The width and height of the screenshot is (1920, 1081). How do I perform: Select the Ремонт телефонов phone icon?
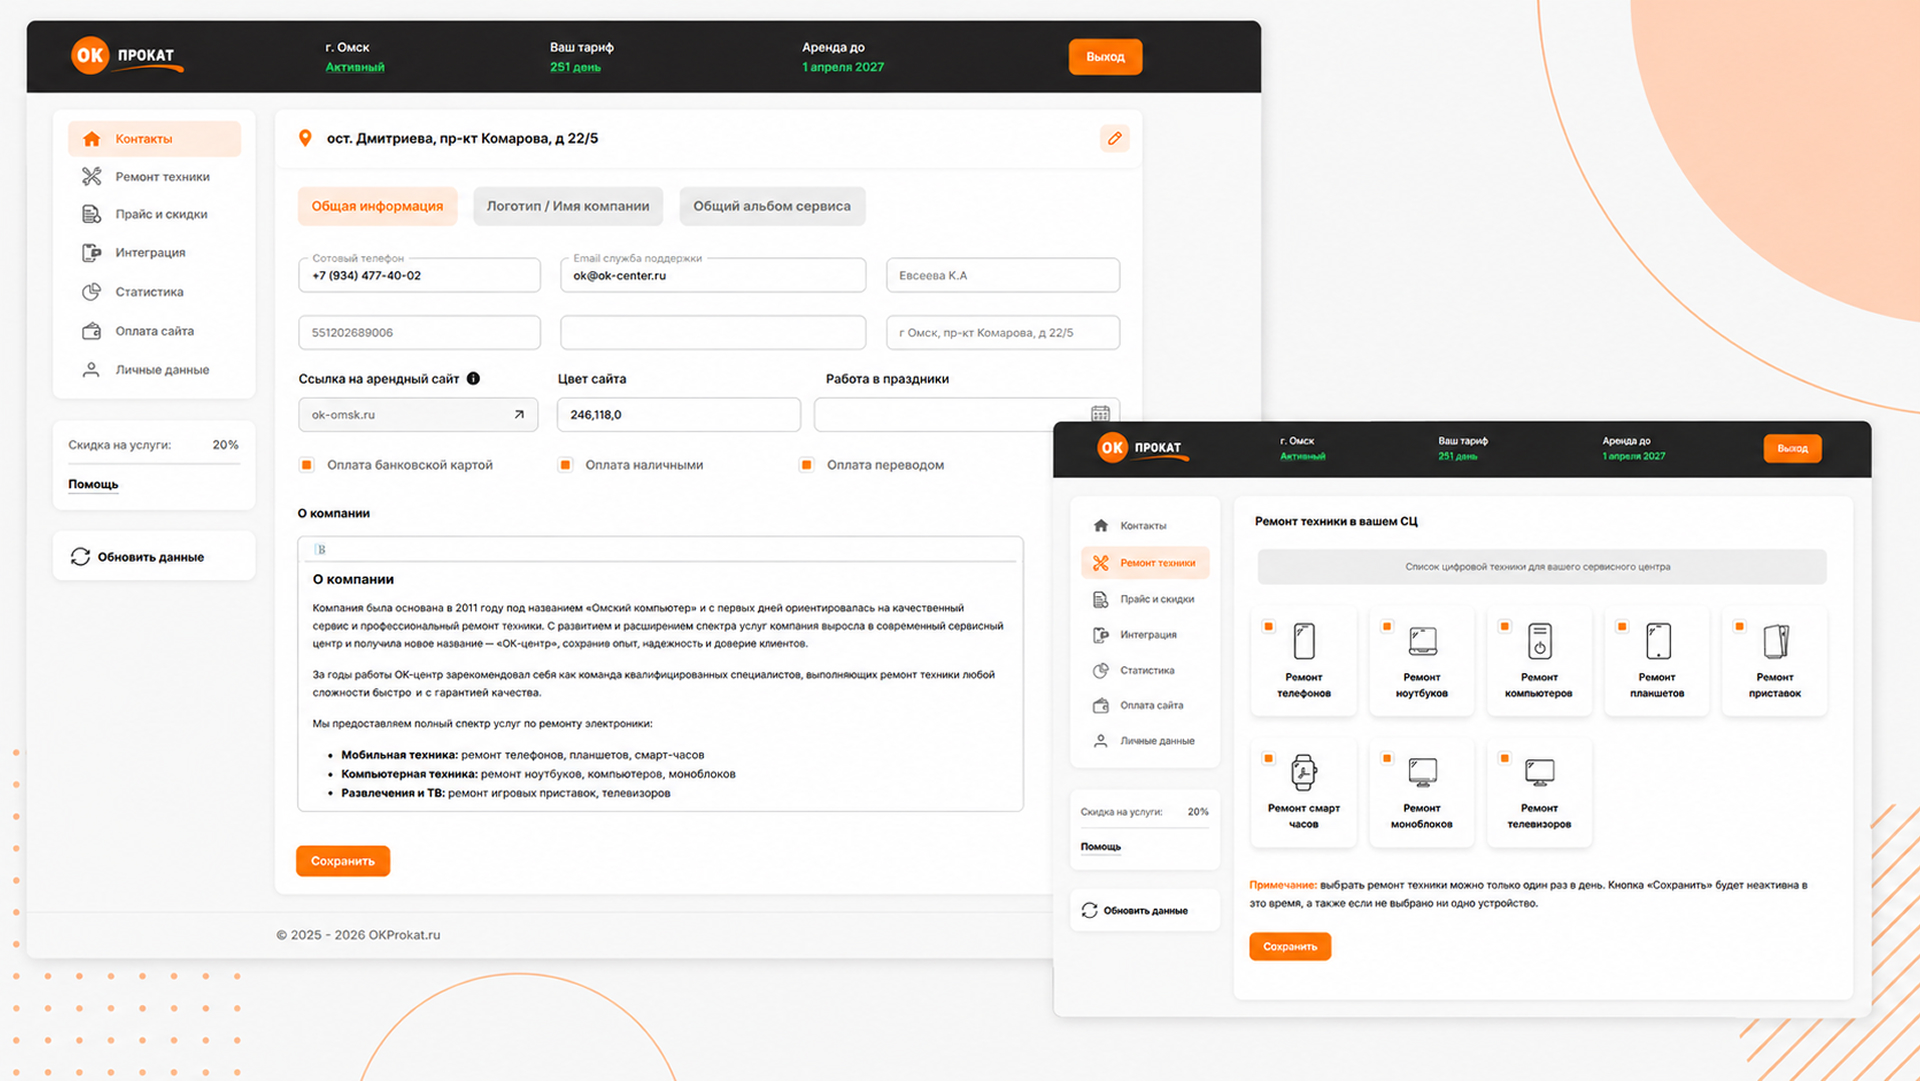(1304, 641)
